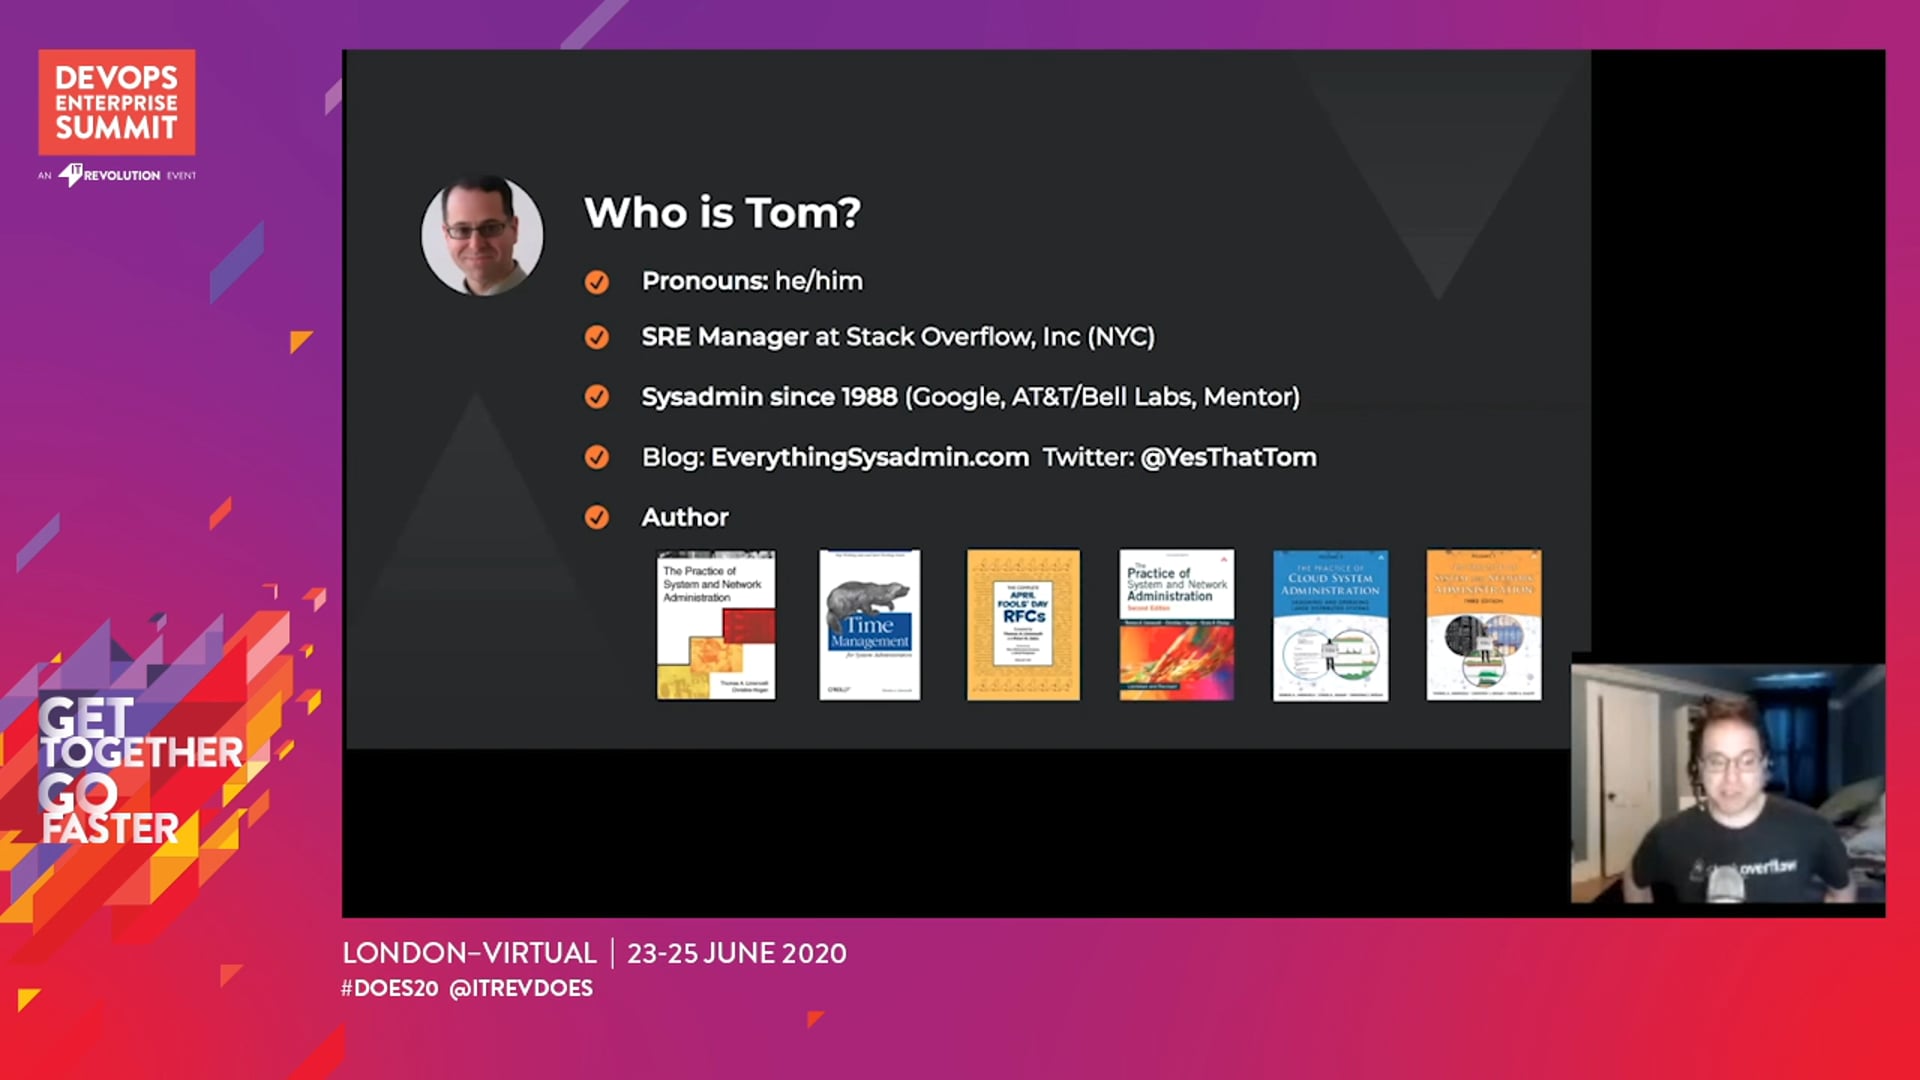Click the #DOES20 hashtag text

pos(390,988)
